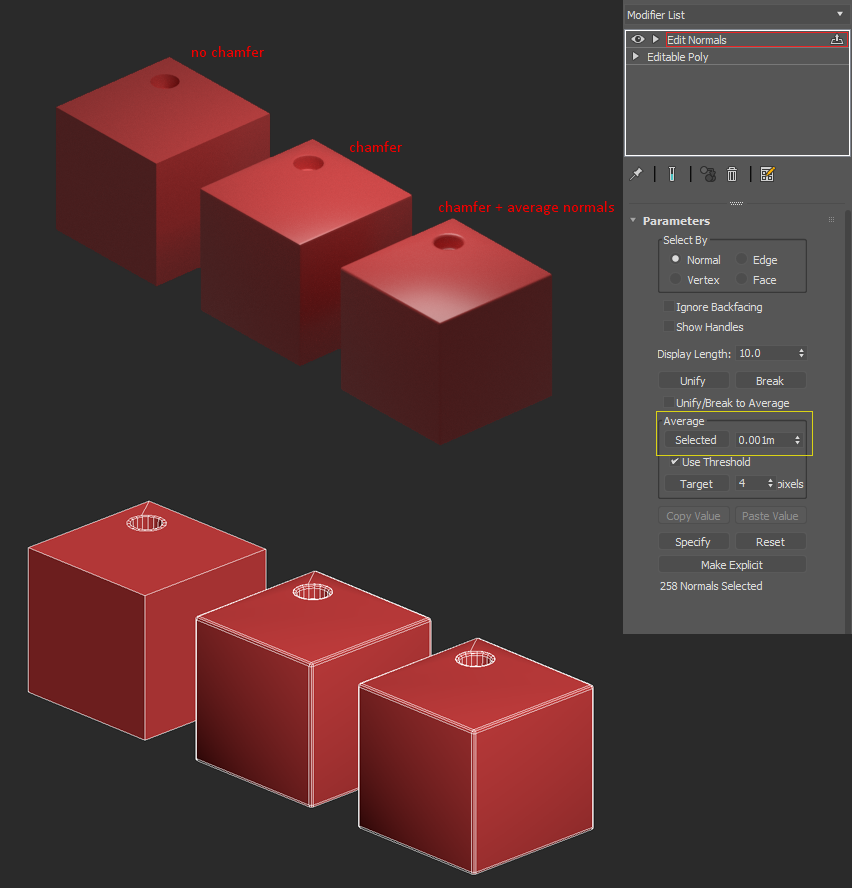Select By Edge radio button
The image size is (852, 888).
[742, 259]
